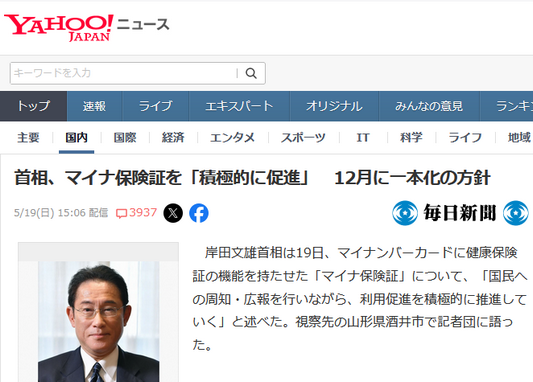
Task: Open the 経済 category
Action: pyautogui.click(x=173, y=138)
